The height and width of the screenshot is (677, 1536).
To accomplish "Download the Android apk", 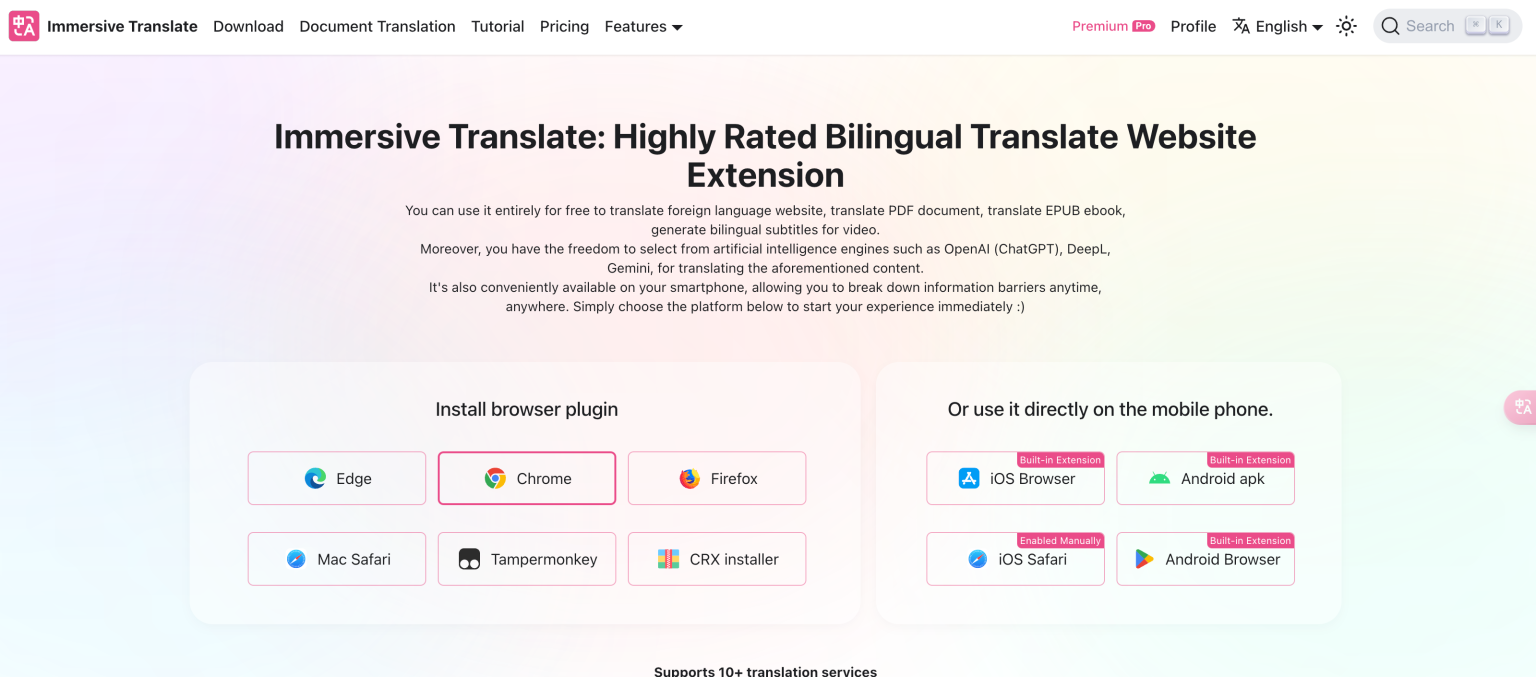I will pyautogui.click(x=1205, y=478).
